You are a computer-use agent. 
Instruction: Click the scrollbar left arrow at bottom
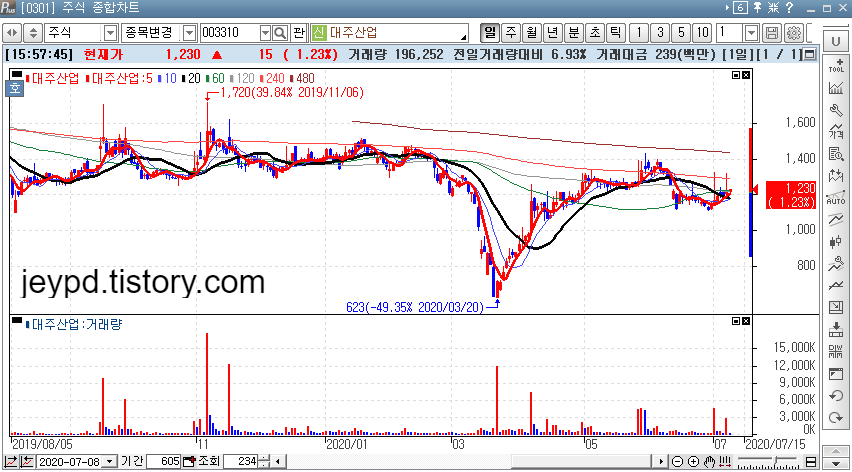(278, 462)
